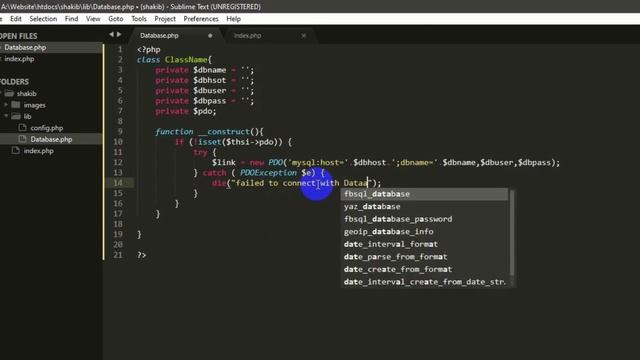
Task: Open the Selection menu
Action: tap(43, 19)
